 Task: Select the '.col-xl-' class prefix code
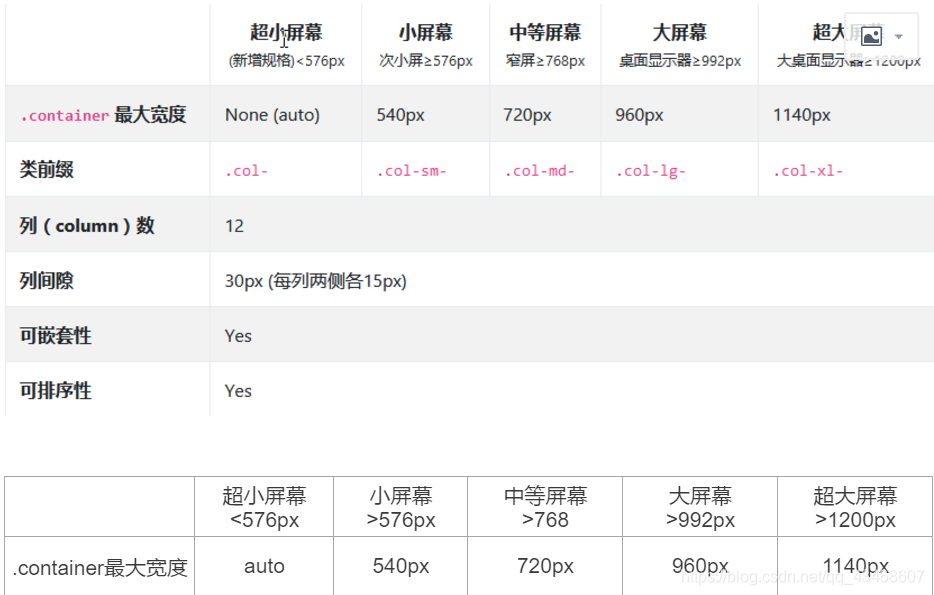(x=808, y=171)
